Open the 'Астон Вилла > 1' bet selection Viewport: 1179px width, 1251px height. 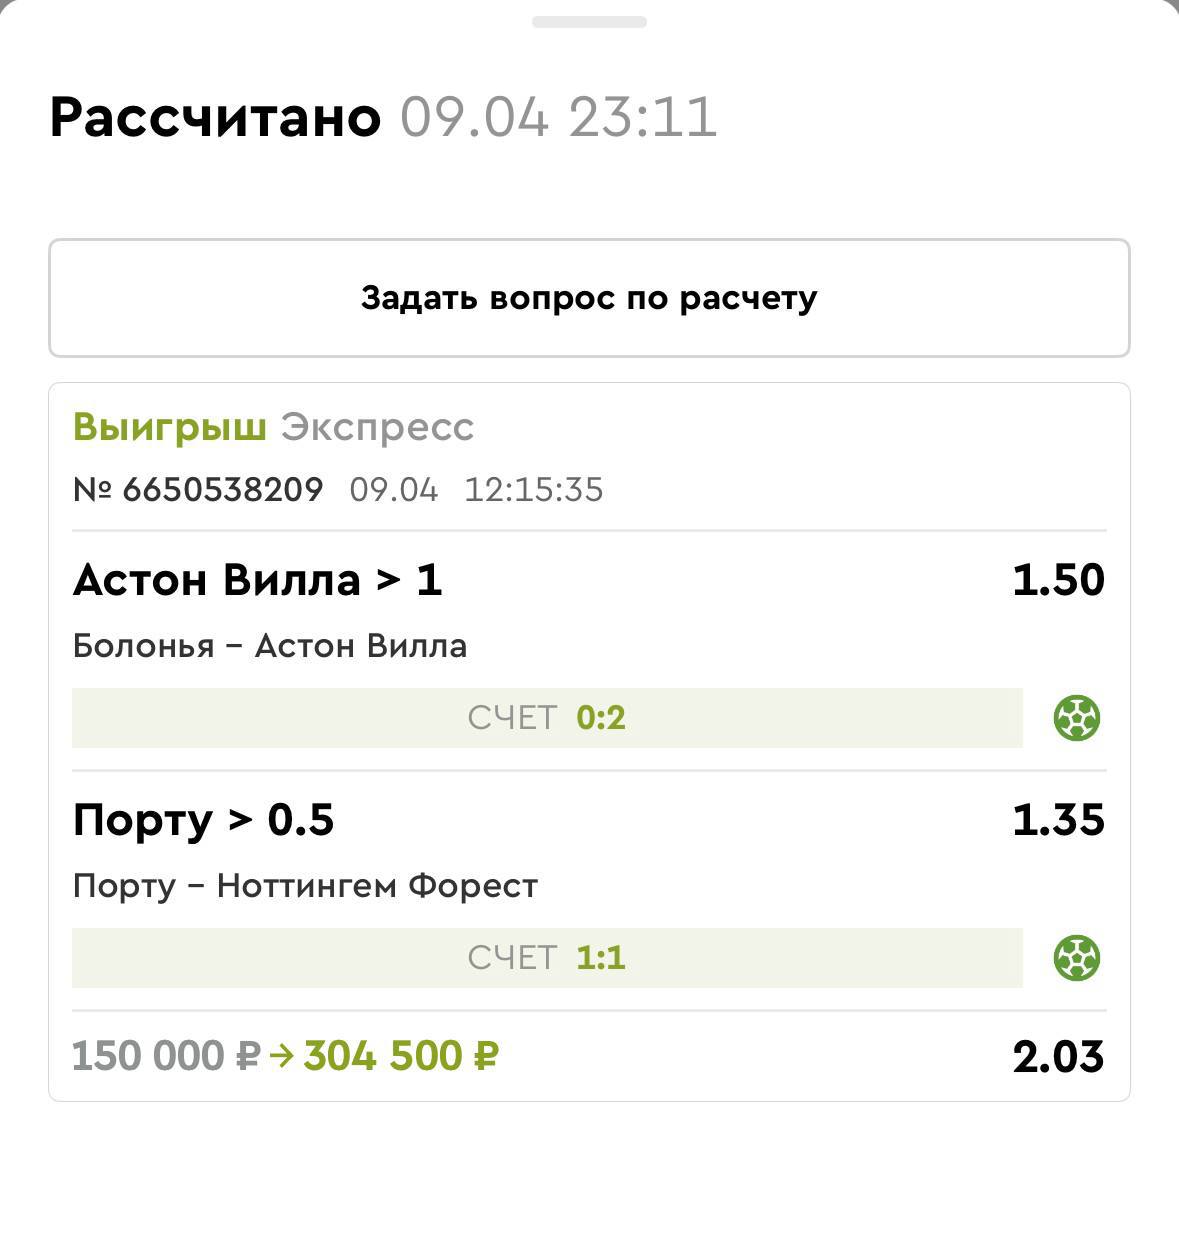pyautogui.click(x=257, y=580)
